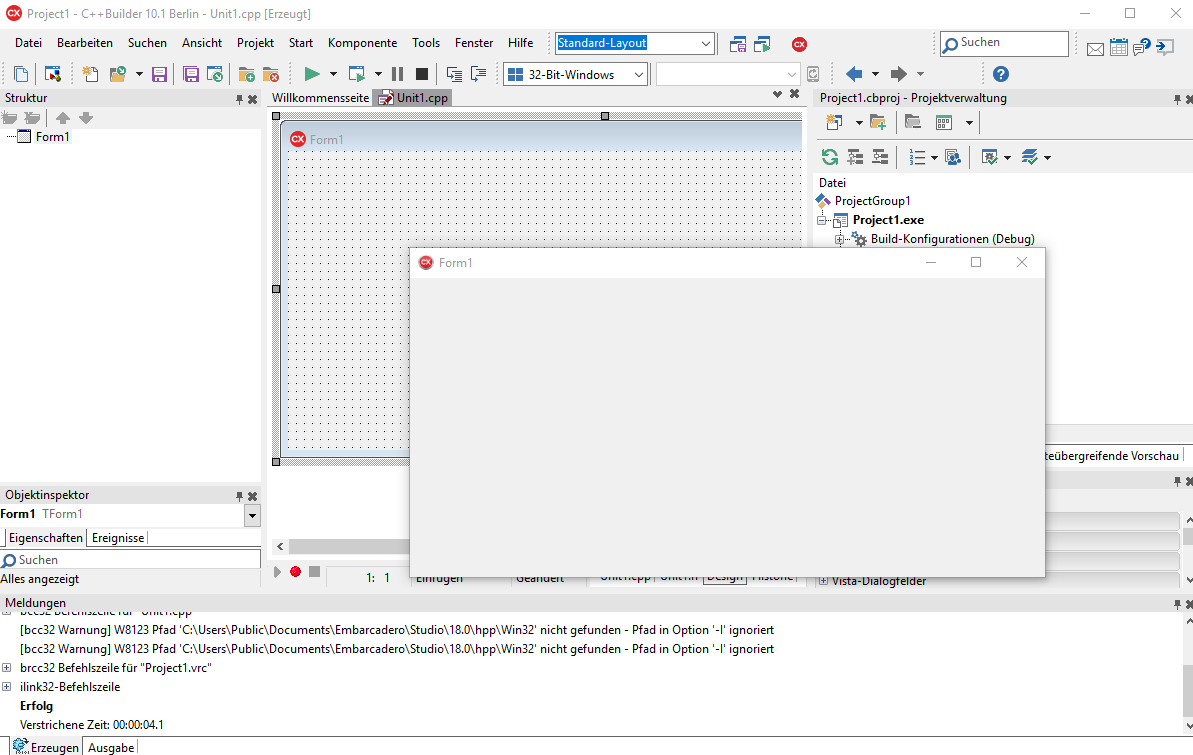Click the Save desktop layout icon
Image resolution: width=1193 pixels, height=755 pixels.
point(737,44)
